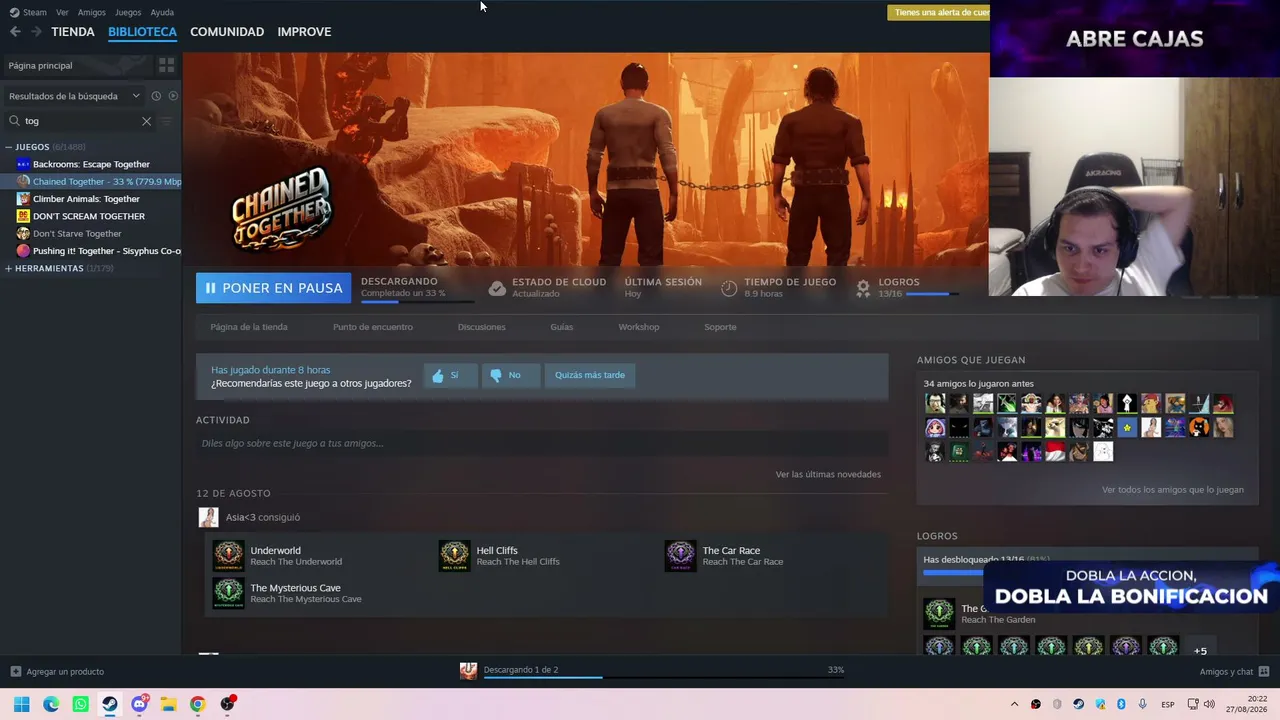Open Backrooms: Escape Together game icon
1280x720 pixels.
[23, 164]
